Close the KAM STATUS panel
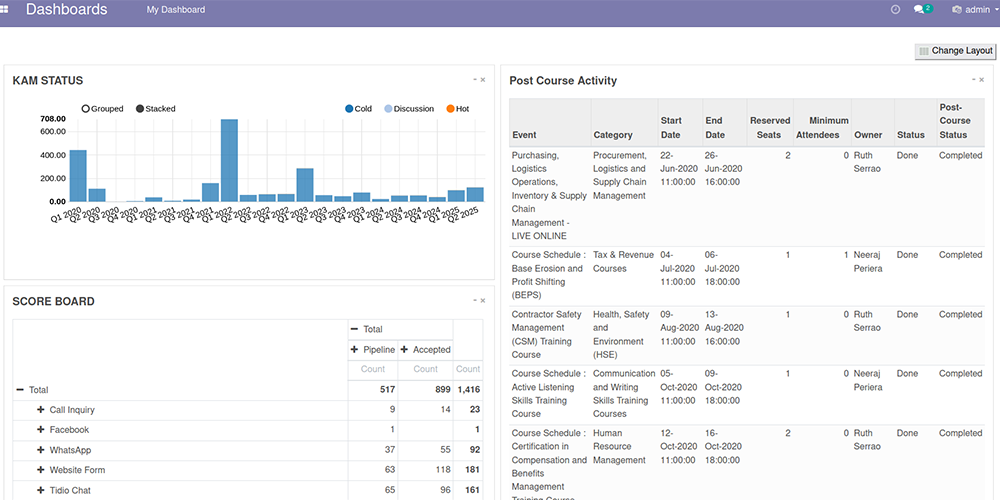Screen dimensions: 1000x500 click(483, 79)
